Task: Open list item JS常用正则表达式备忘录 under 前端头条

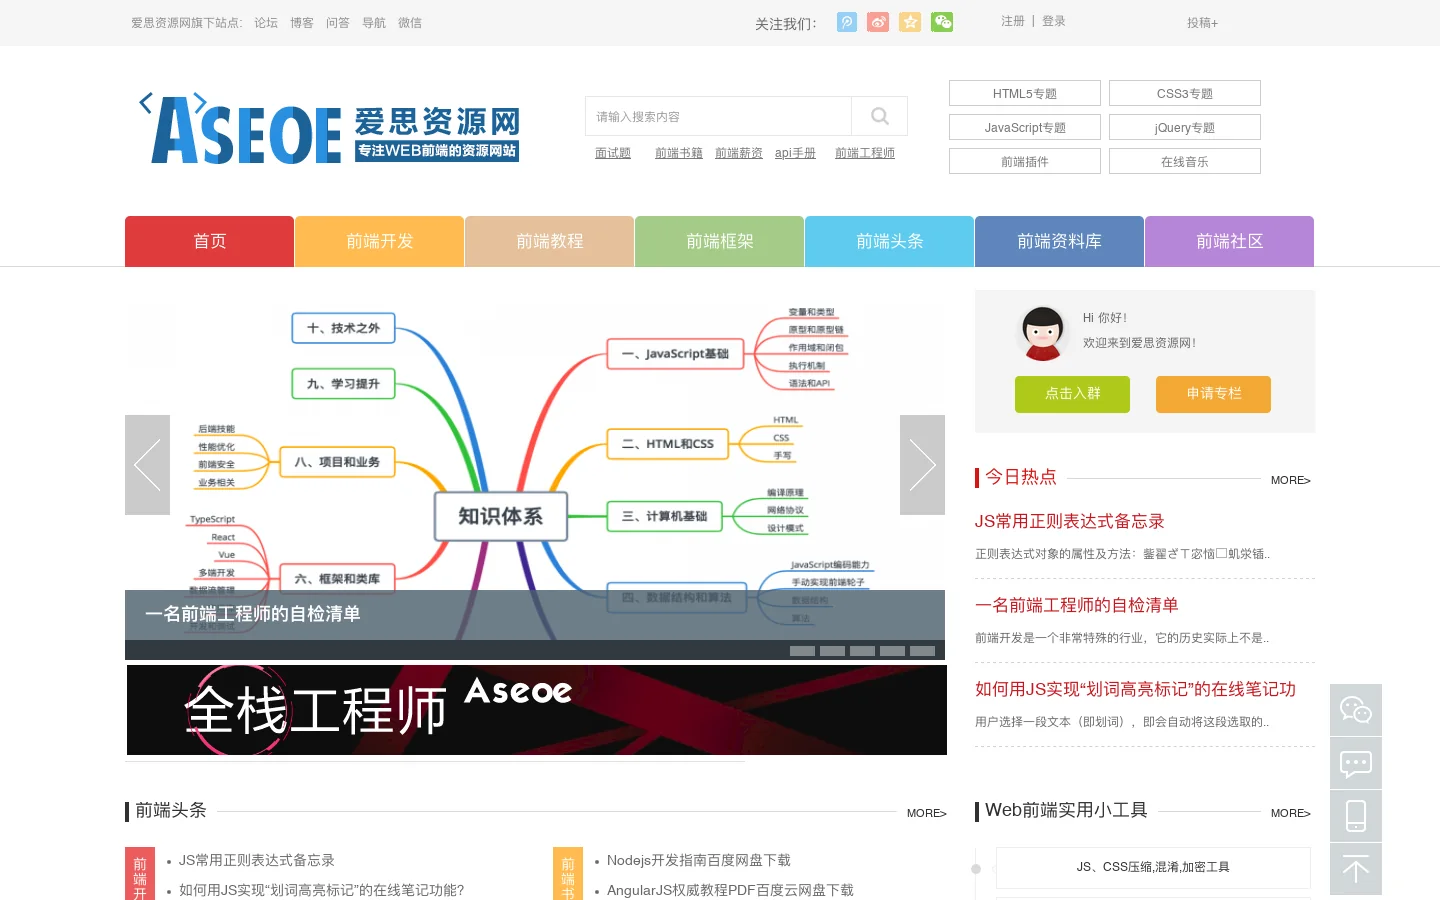Action: tap(257, 860)
